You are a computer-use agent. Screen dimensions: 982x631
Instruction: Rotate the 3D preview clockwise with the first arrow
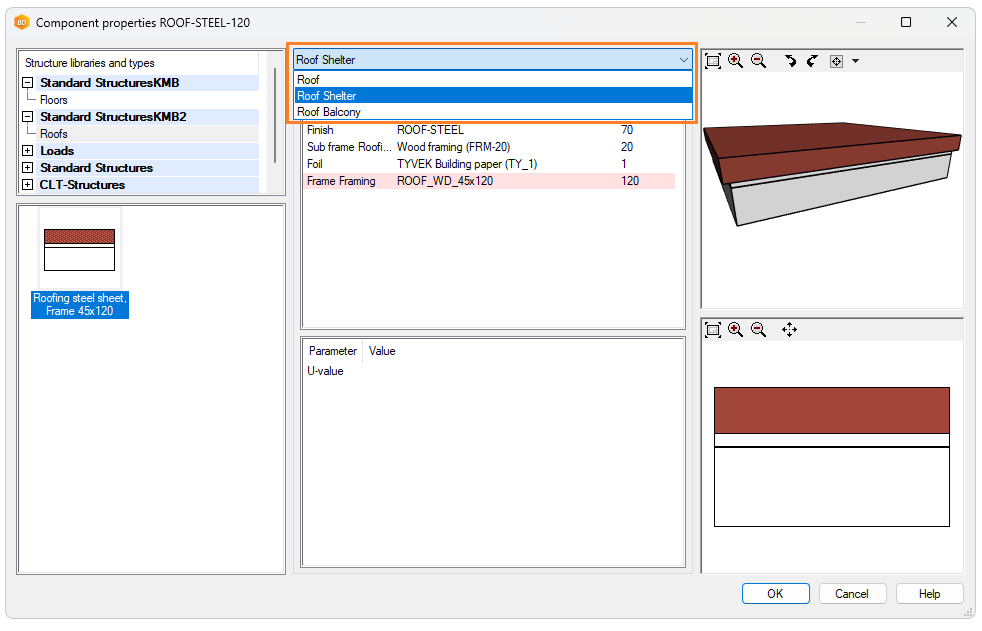[790, 61]
